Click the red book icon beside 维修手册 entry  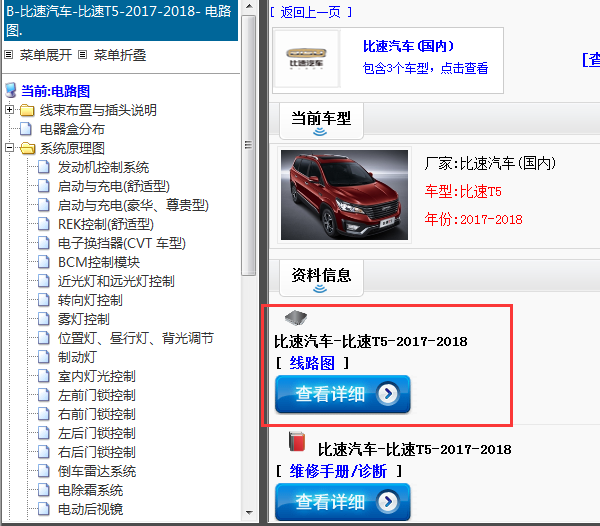(297, 441)
